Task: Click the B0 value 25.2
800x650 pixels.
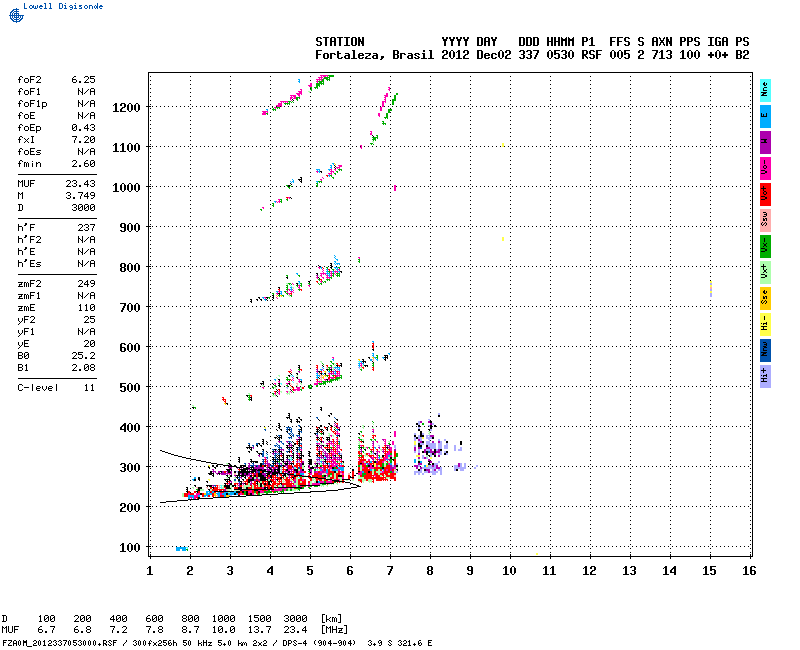Action: [x=83, y=356]
